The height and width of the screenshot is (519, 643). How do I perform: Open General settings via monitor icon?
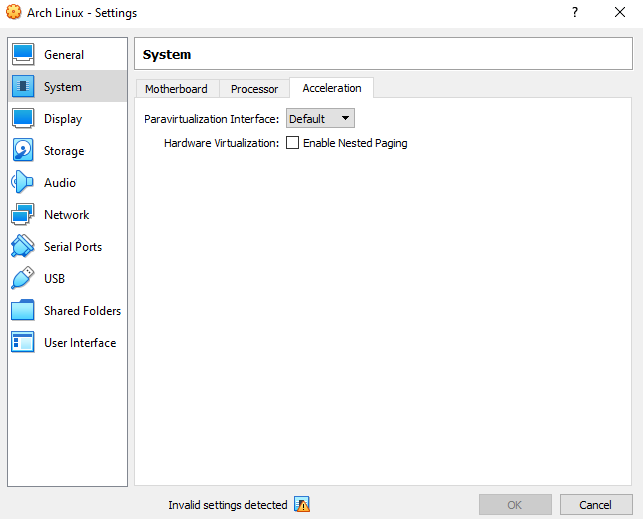point(23,55)
